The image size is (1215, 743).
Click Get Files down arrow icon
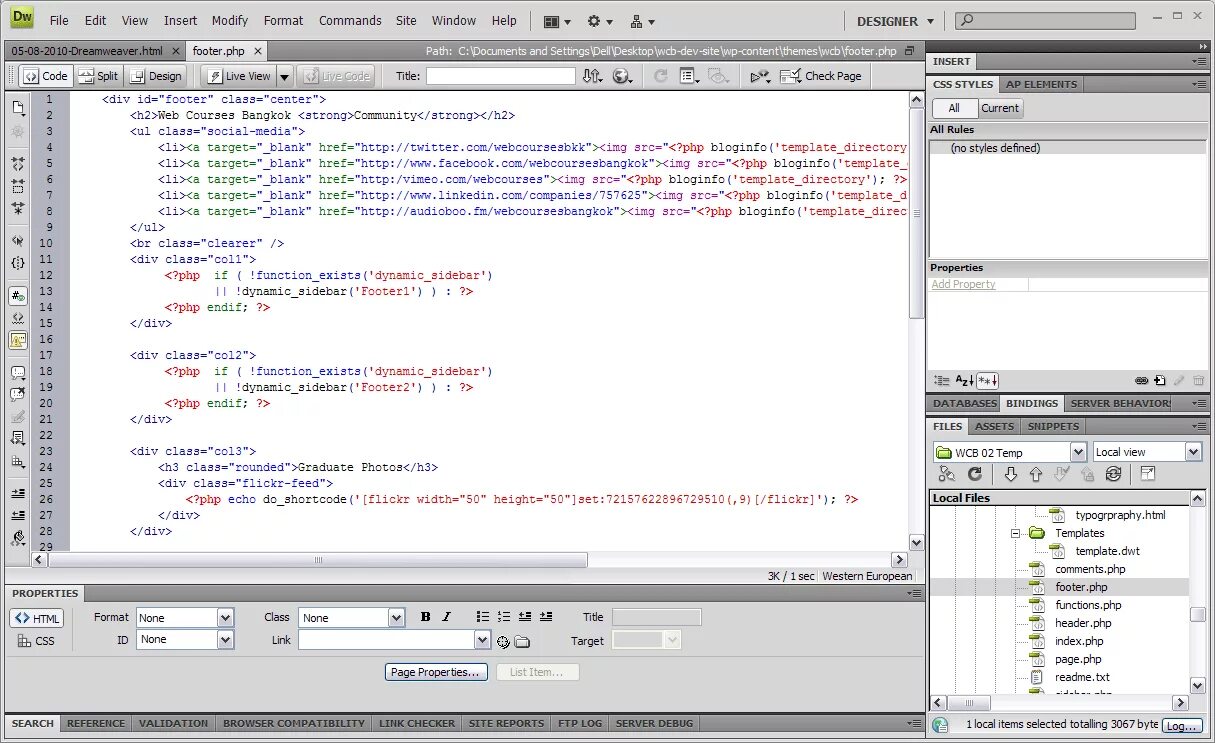tap(1010, 474)
